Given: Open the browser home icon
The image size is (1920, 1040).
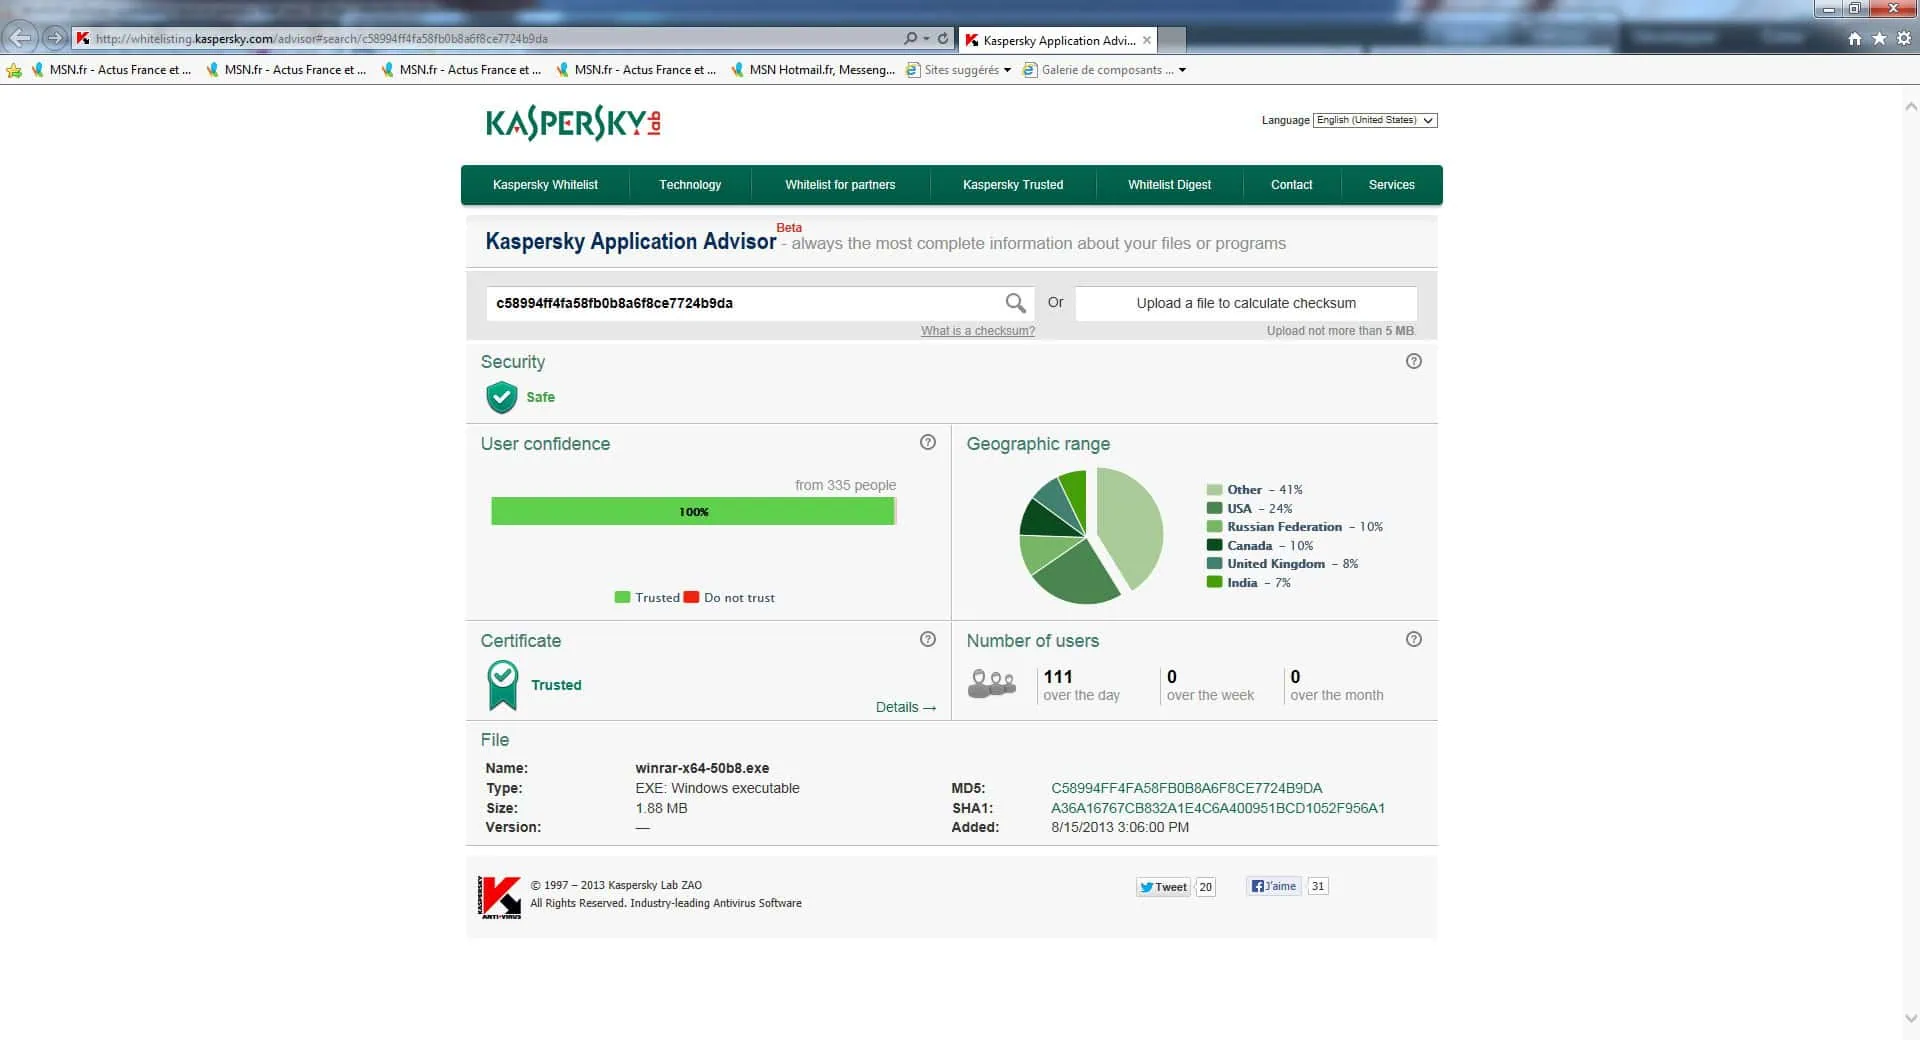Looking at the screenshot, I should click(x=1854, y=39).
